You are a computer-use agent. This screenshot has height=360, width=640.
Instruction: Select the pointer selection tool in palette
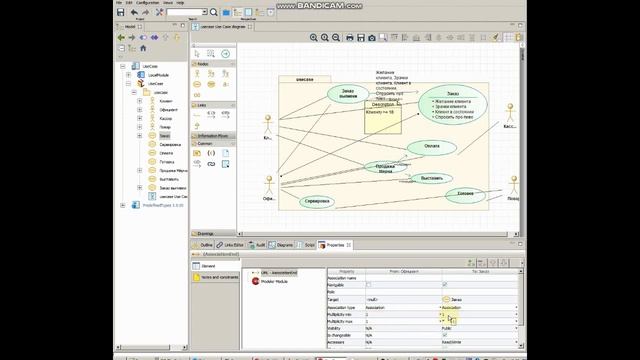[x=197, y=54]
